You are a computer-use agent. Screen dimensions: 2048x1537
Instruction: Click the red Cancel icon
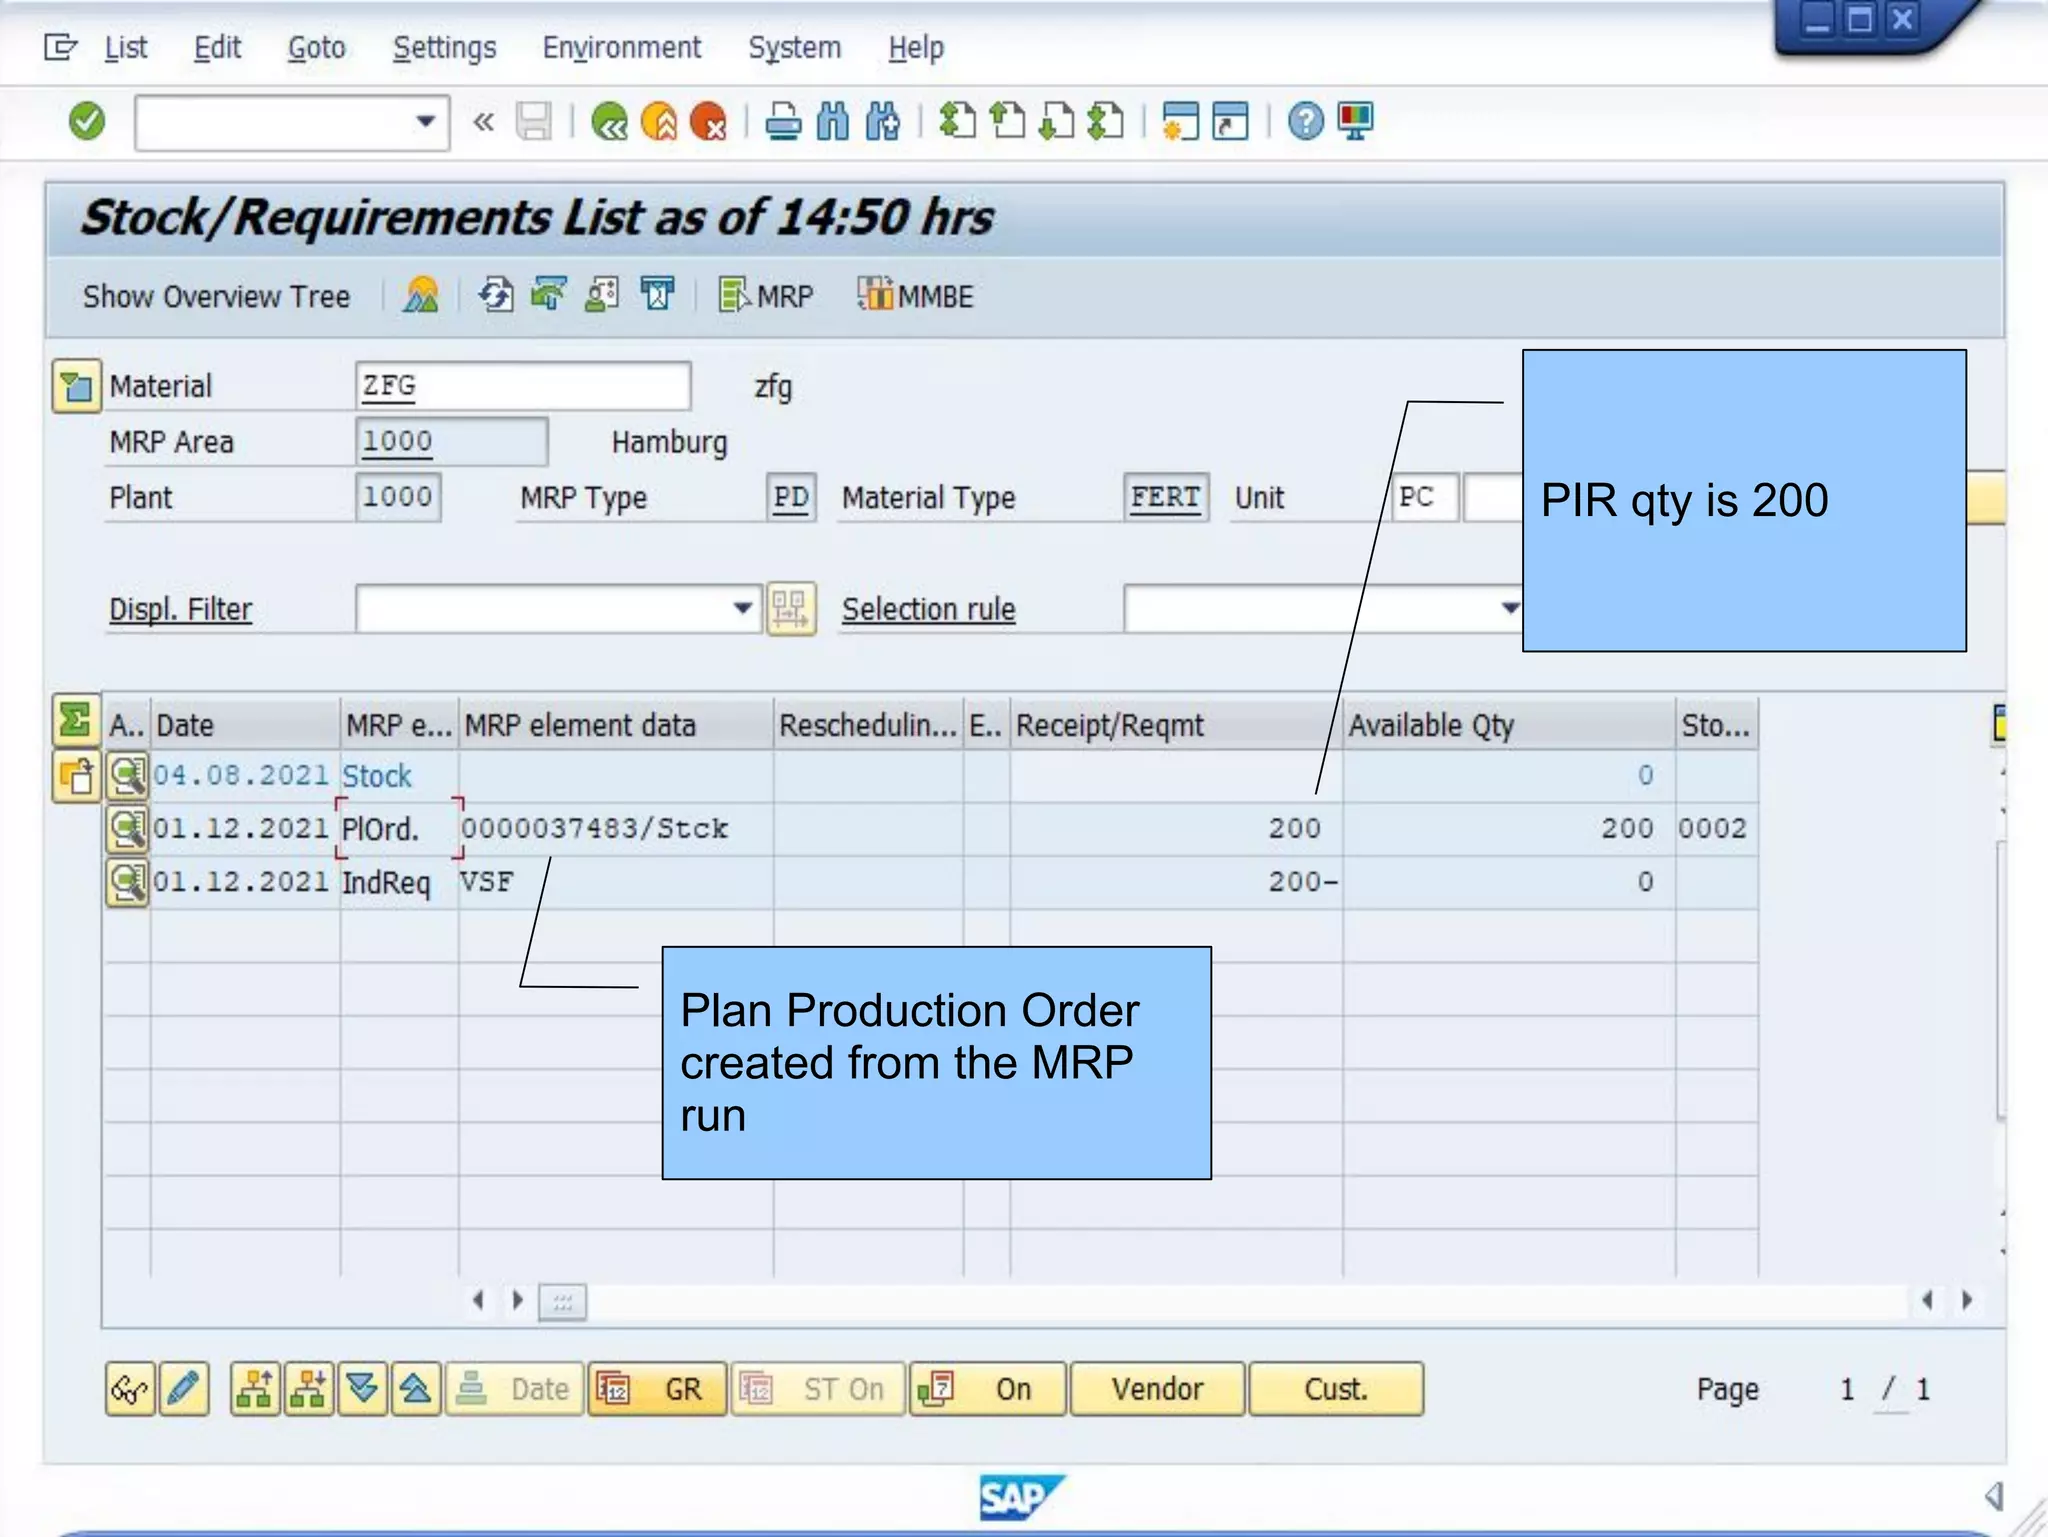(709, 122)
